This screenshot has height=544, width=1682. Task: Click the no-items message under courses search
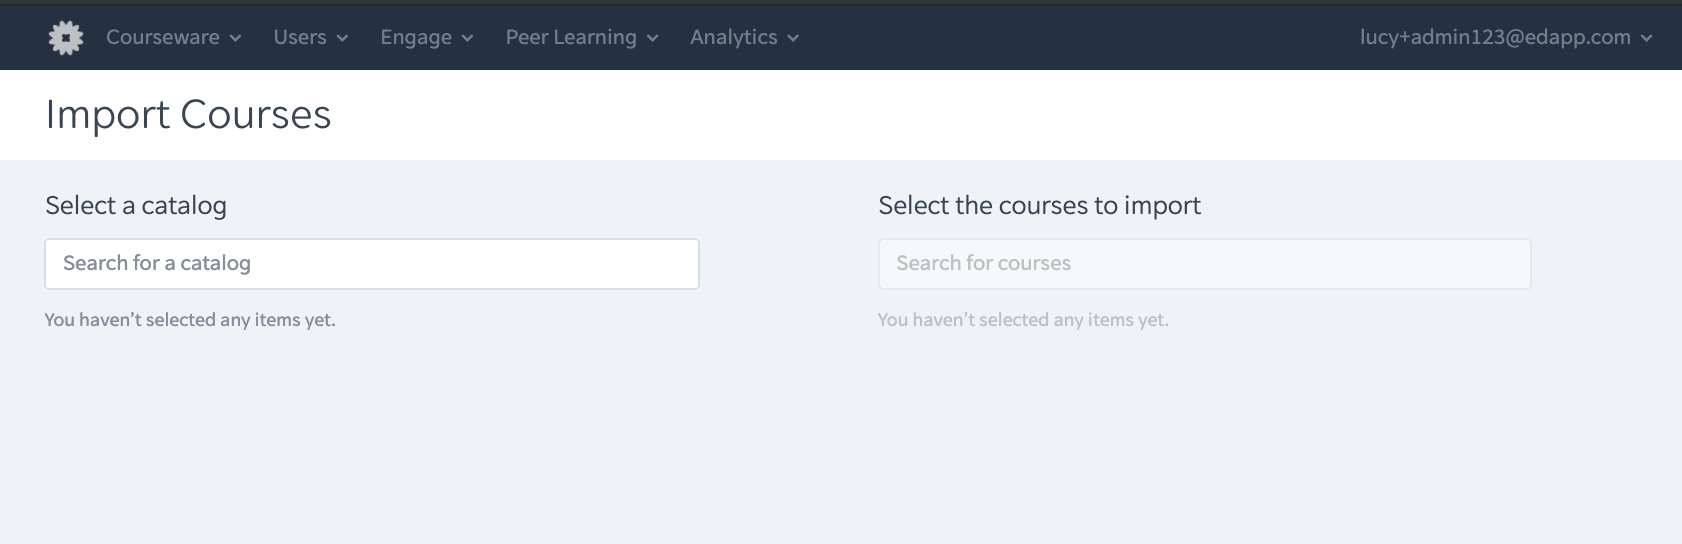click(x=1023, y=320)
